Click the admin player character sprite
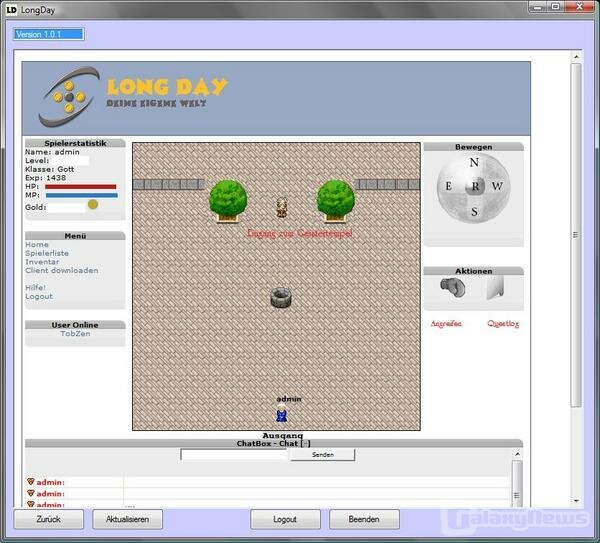This screenshot has width=600, height=543. click(x=282, y=414)
